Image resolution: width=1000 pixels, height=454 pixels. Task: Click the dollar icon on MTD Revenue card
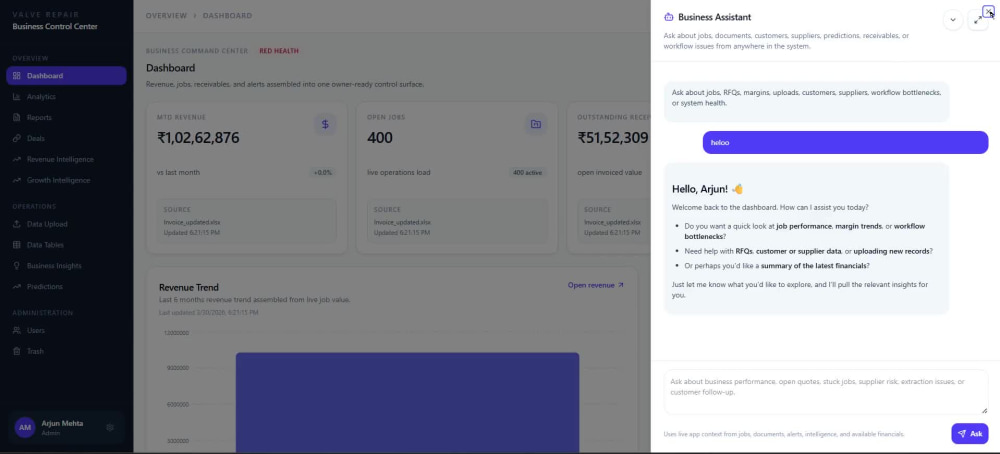click(325, 124)
